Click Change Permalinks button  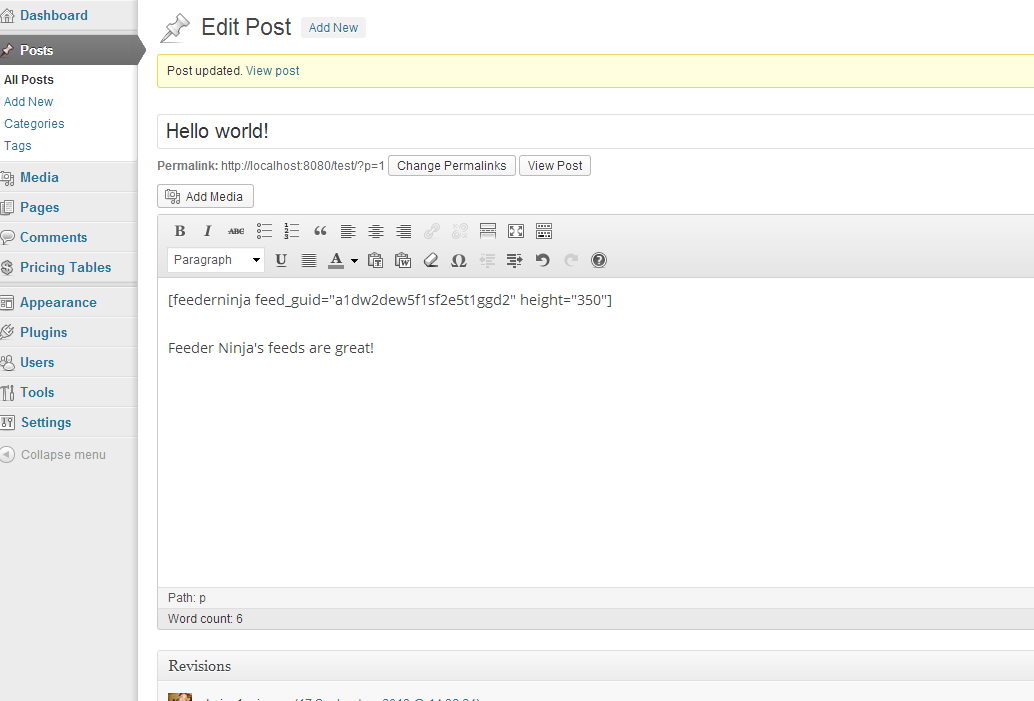452,166
